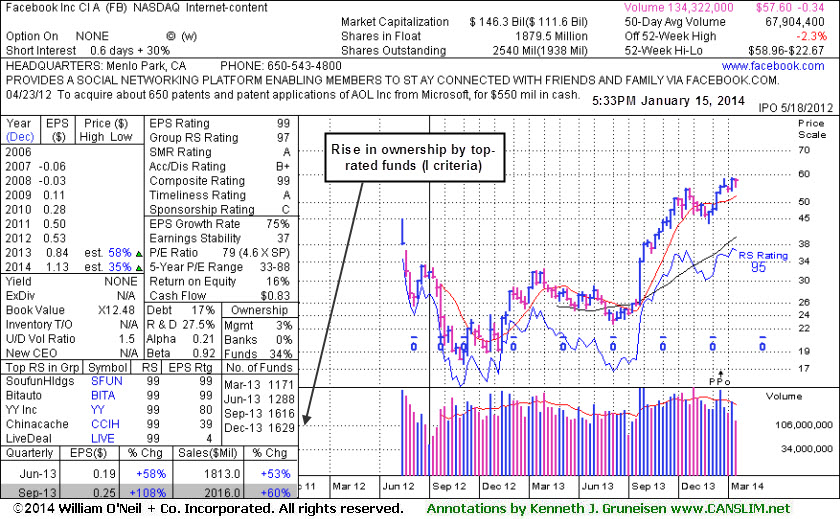Click the Sponsorship Rating C row
This screenshot has width=840, height=519.
point(220,209)
